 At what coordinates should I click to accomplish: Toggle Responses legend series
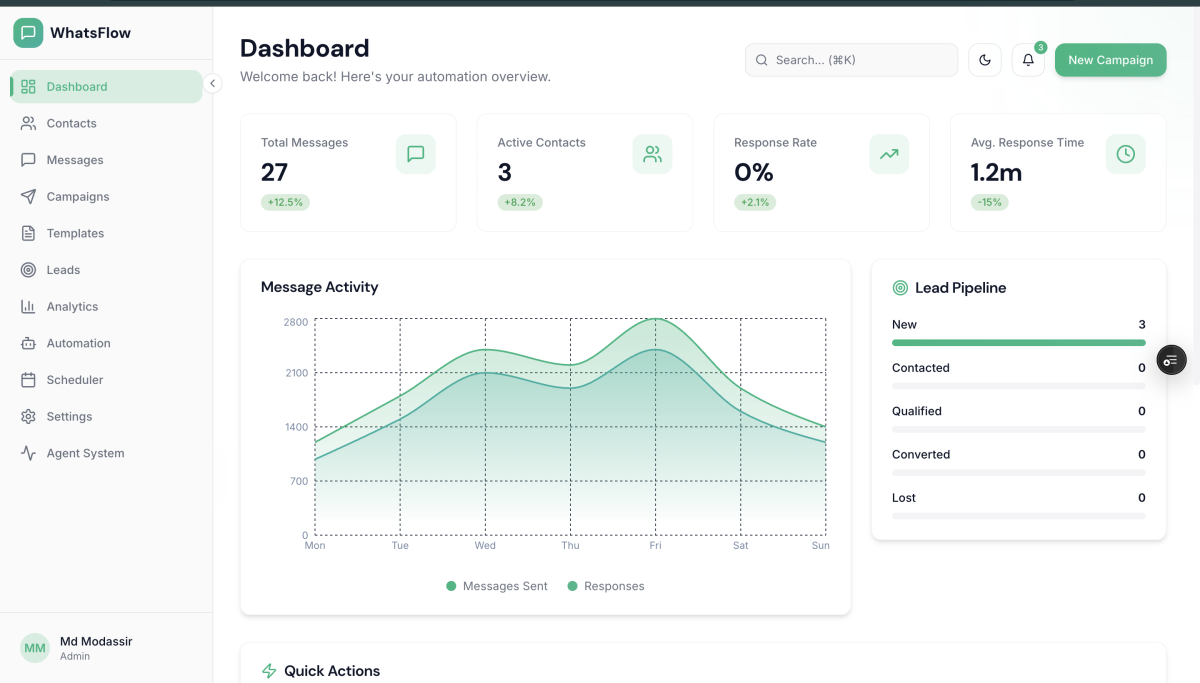pos(606,586)
